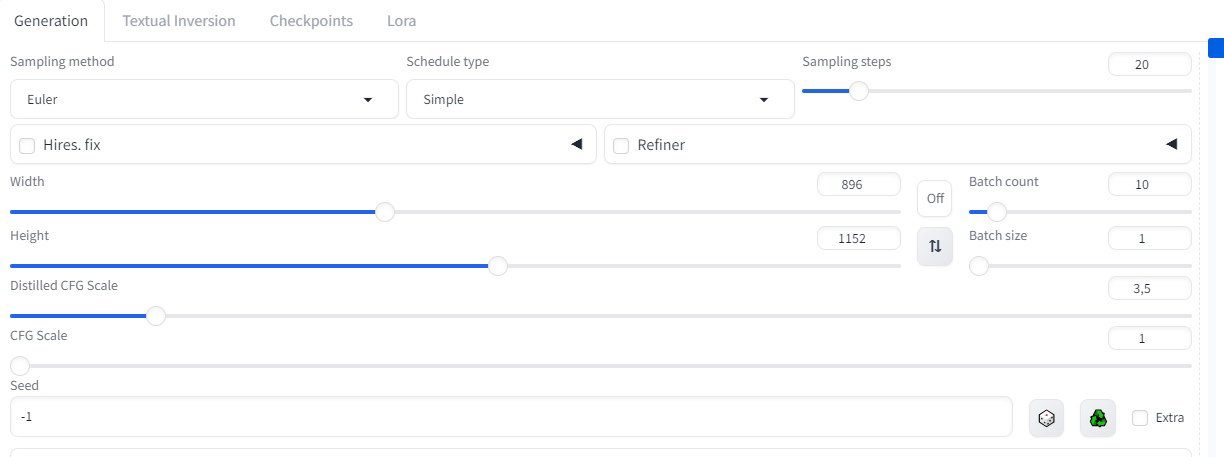Swap width and height with the arrows icon

935,246
